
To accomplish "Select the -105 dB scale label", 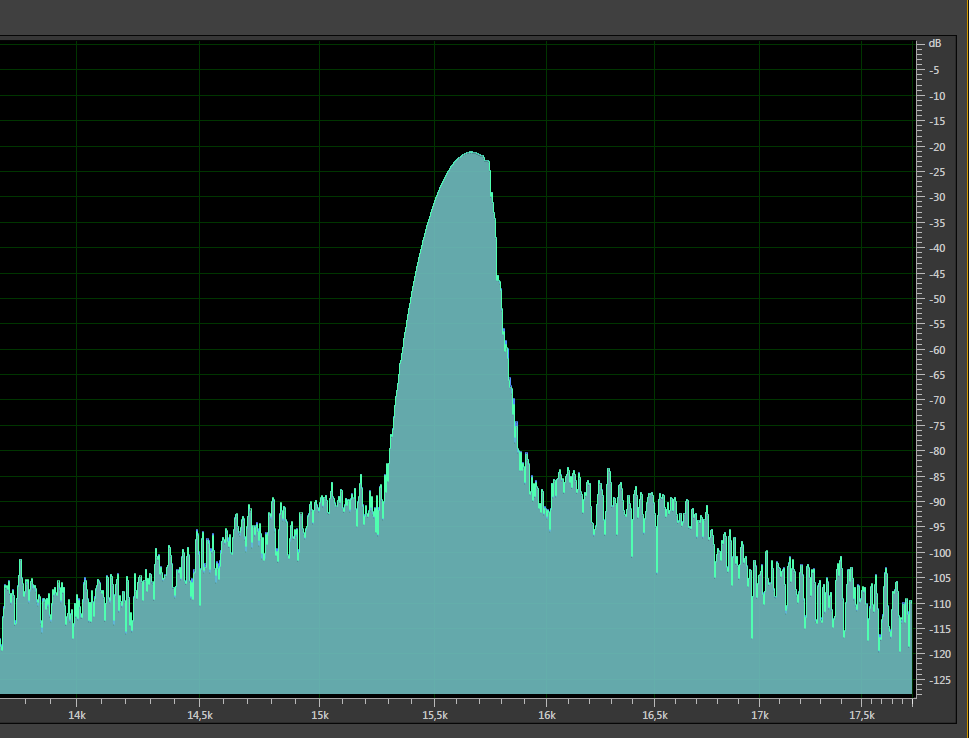I will [x=939, y=578].
